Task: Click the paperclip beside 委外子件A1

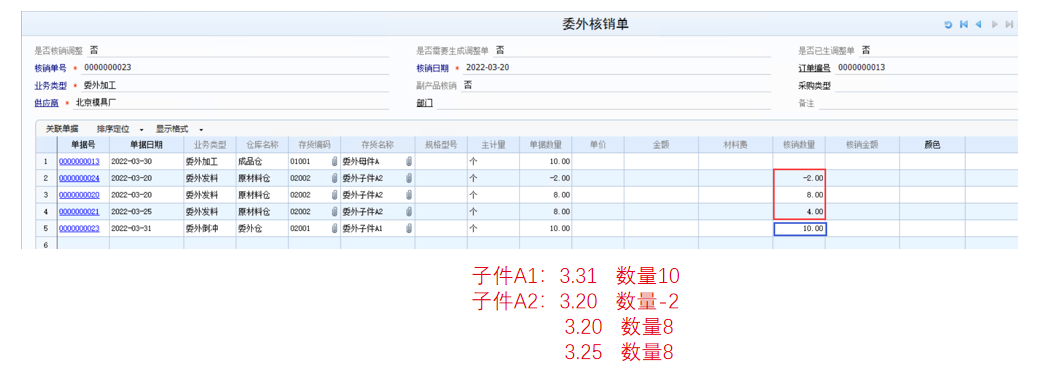Action: (409, 228)
